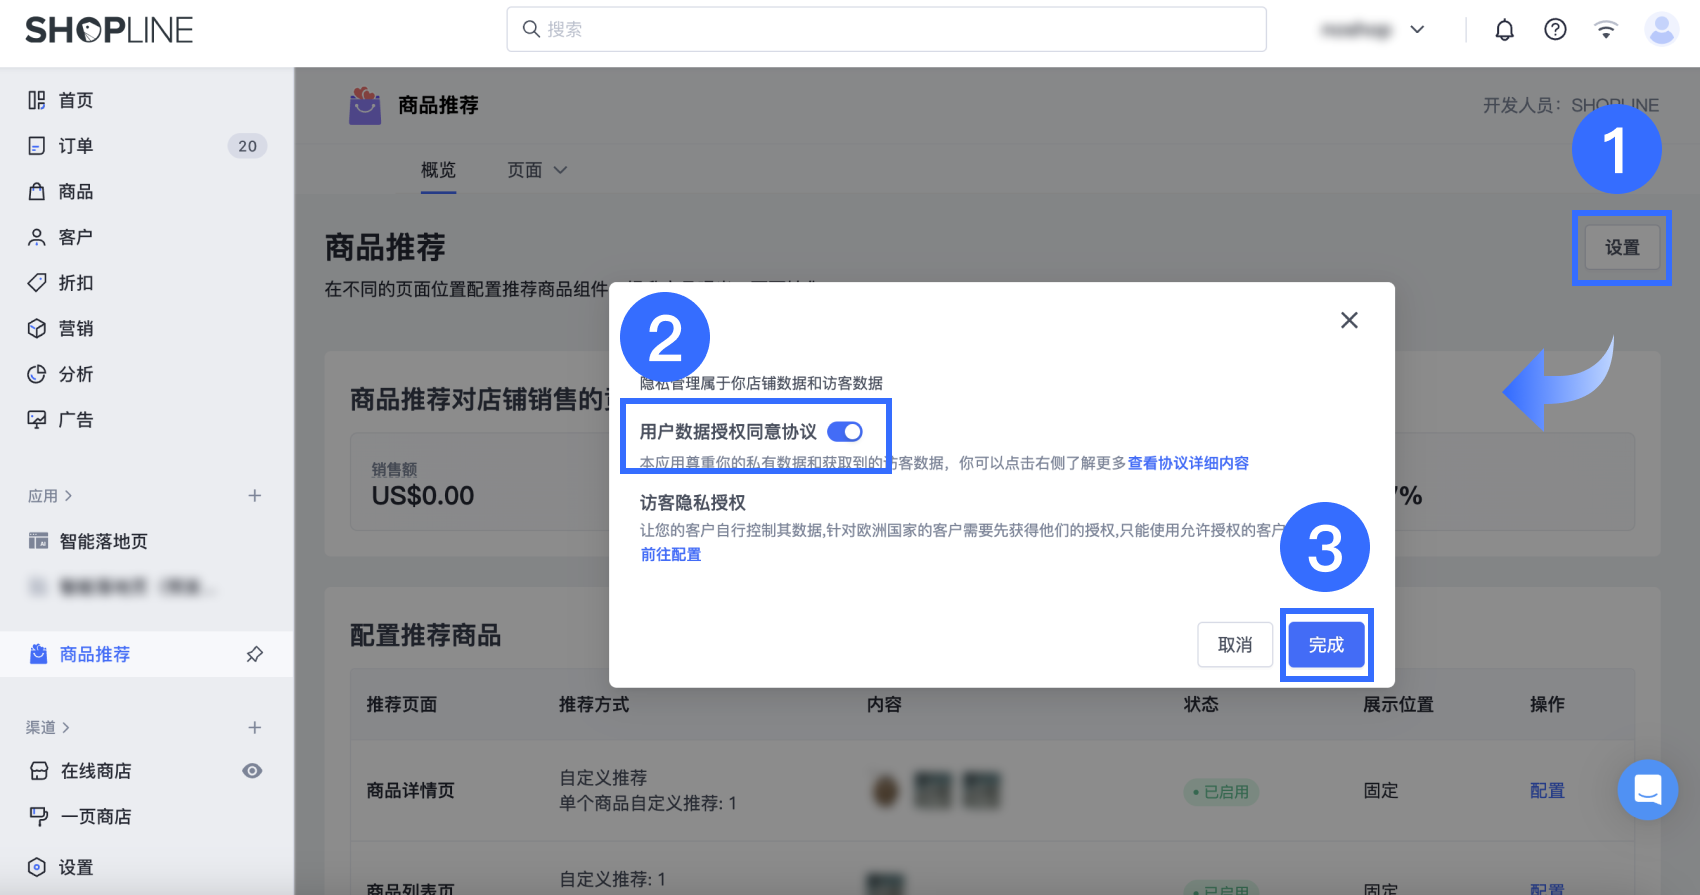The image size is (1700, 895).
Task: Switch to the 概览 tab
Action: (x=438, y=170)
